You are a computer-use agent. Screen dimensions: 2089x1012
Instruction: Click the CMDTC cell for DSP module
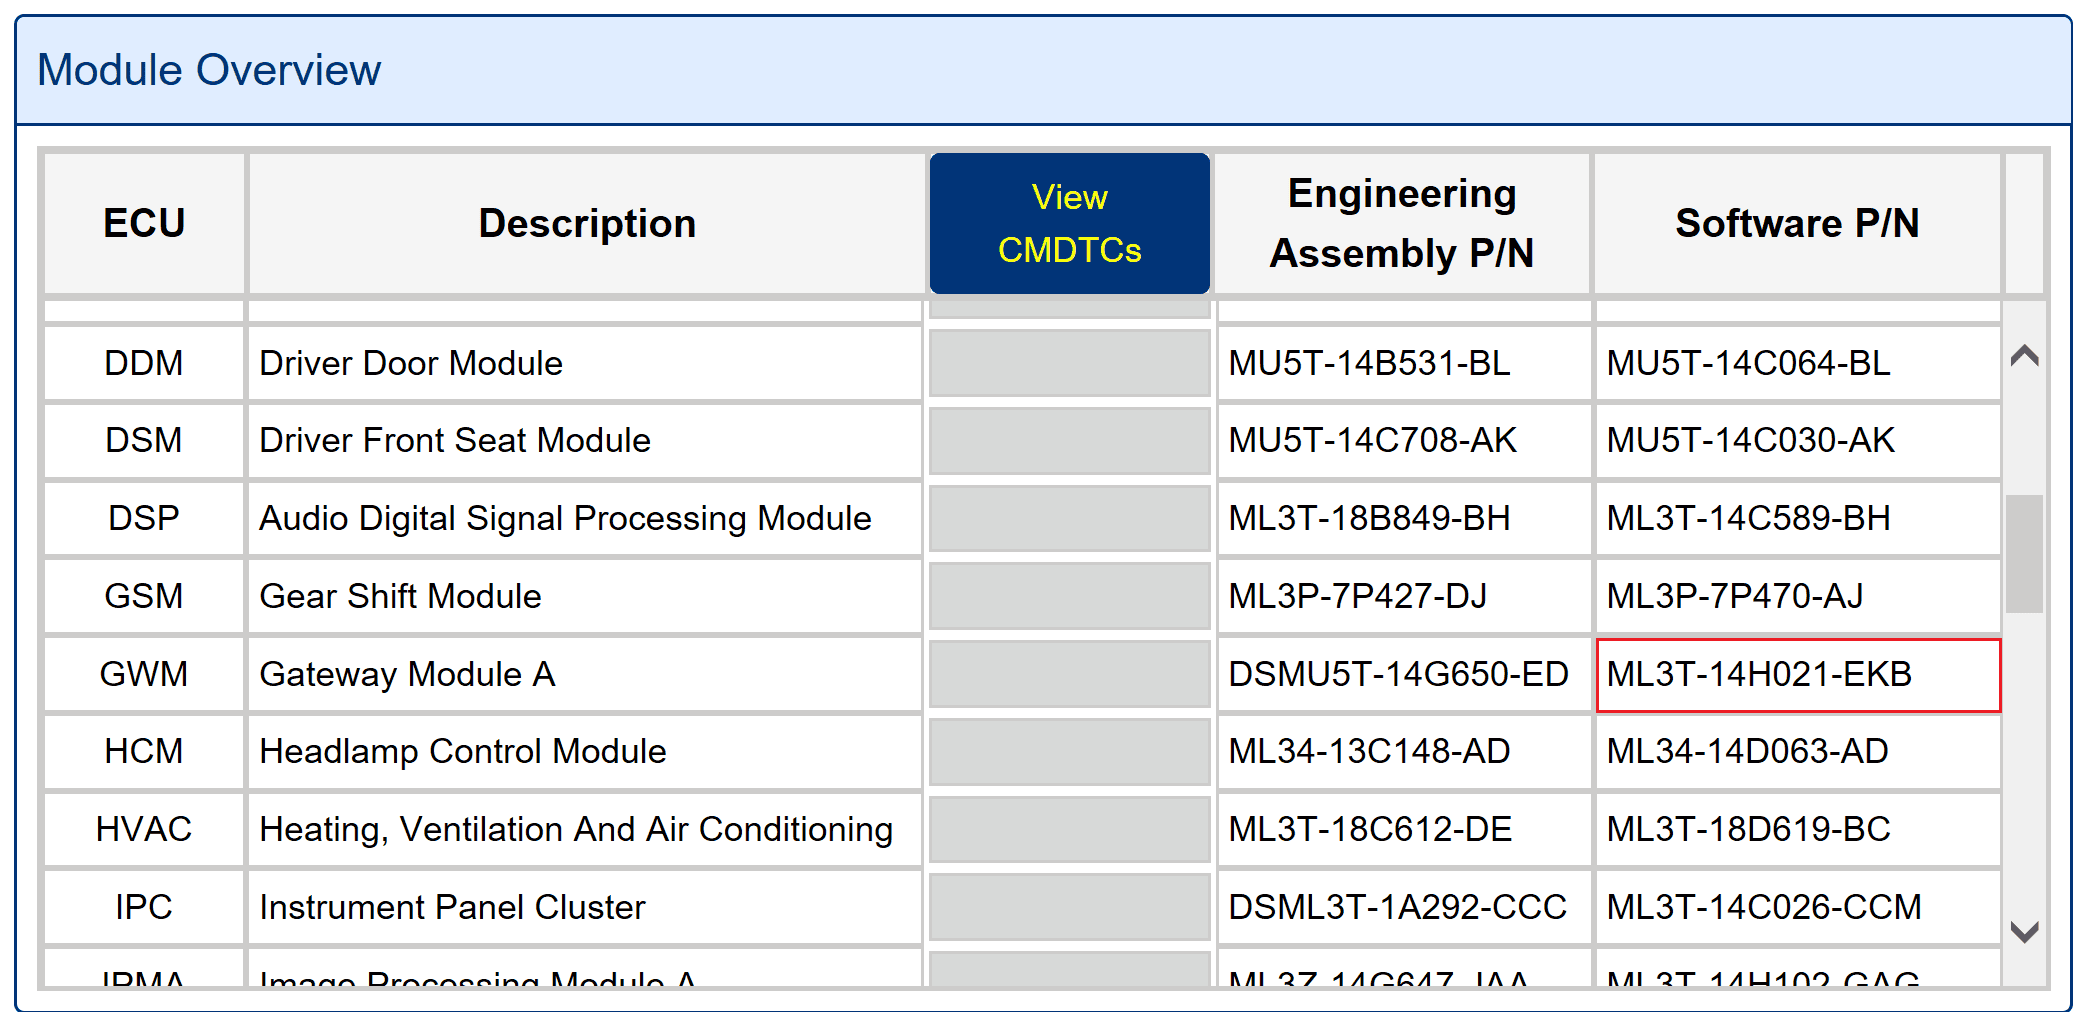[x=1068, y=518]
